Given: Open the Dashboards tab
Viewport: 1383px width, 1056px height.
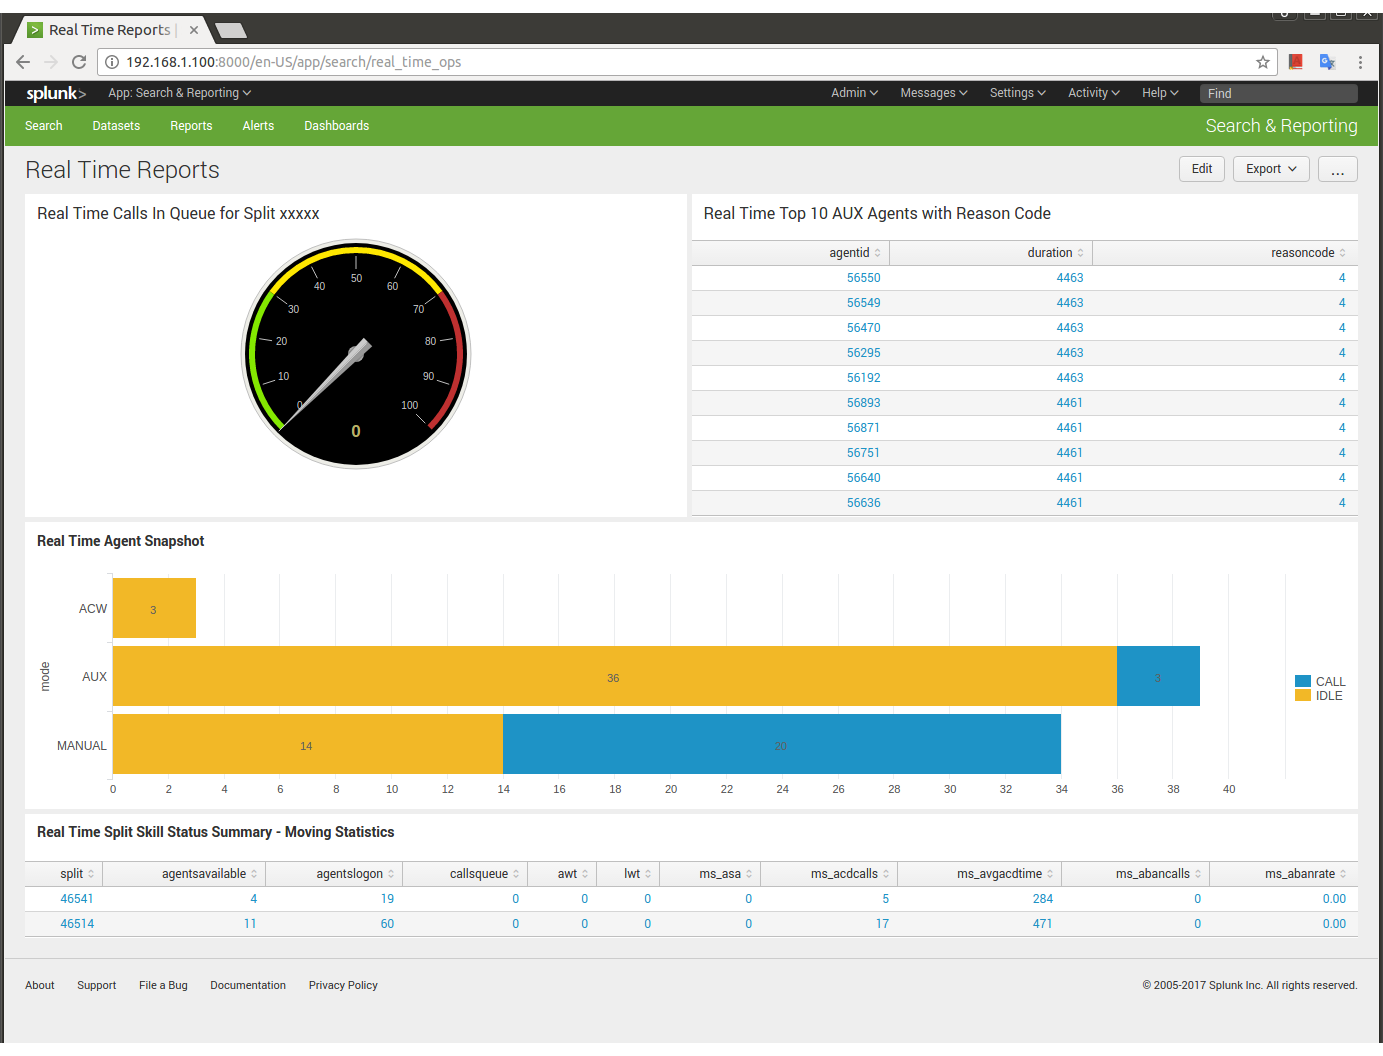Looking at the screenshot, I should pyautogui.click(x=336, y=126).
